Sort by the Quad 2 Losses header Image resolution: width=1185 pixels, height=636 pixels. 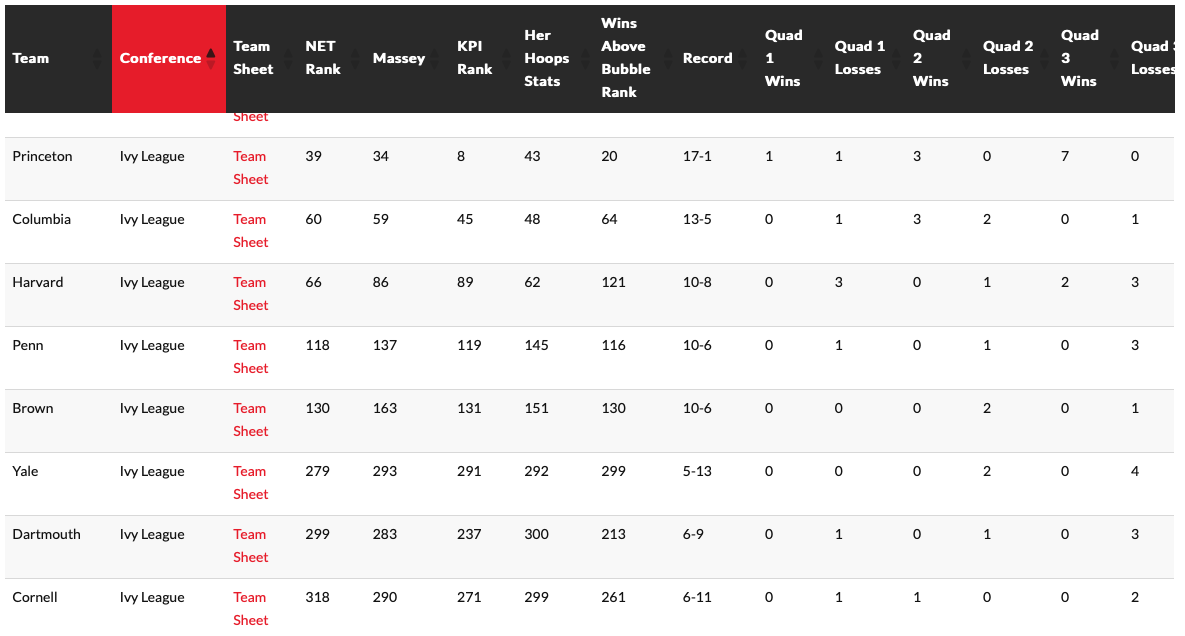1007,58
